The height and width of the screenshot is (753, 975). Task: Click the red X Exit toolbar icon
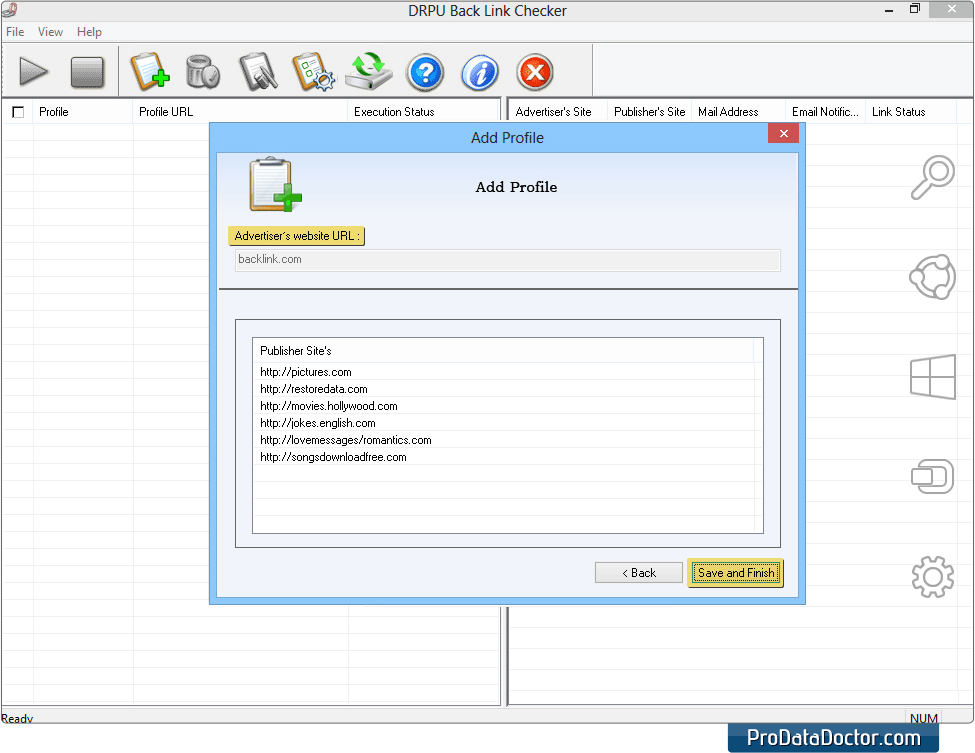[535, 72]
